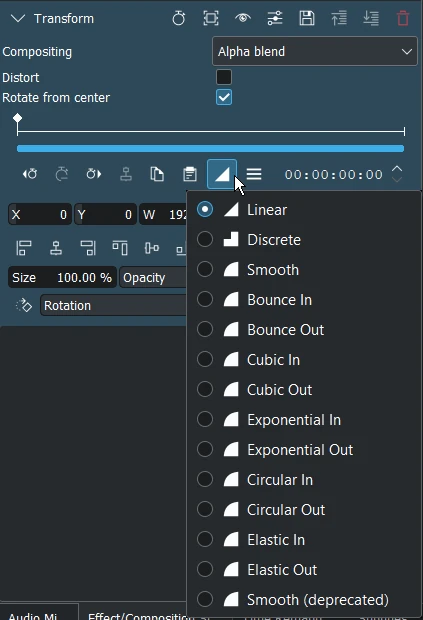423x620 pixels.
Task: Align clip to left edge
Action: tap(24, 248)
